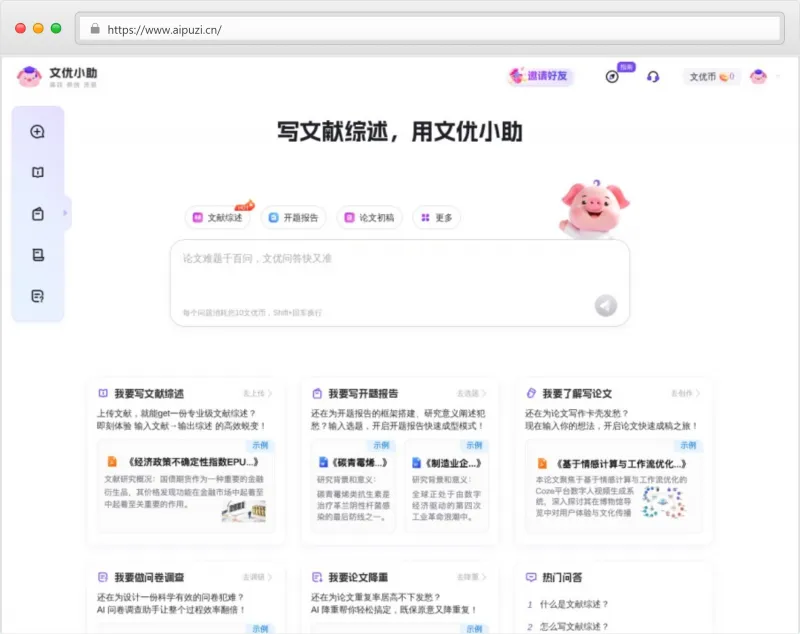Click the 文优币 balance button
Screen dimensions: 800x634
point(711,77)
